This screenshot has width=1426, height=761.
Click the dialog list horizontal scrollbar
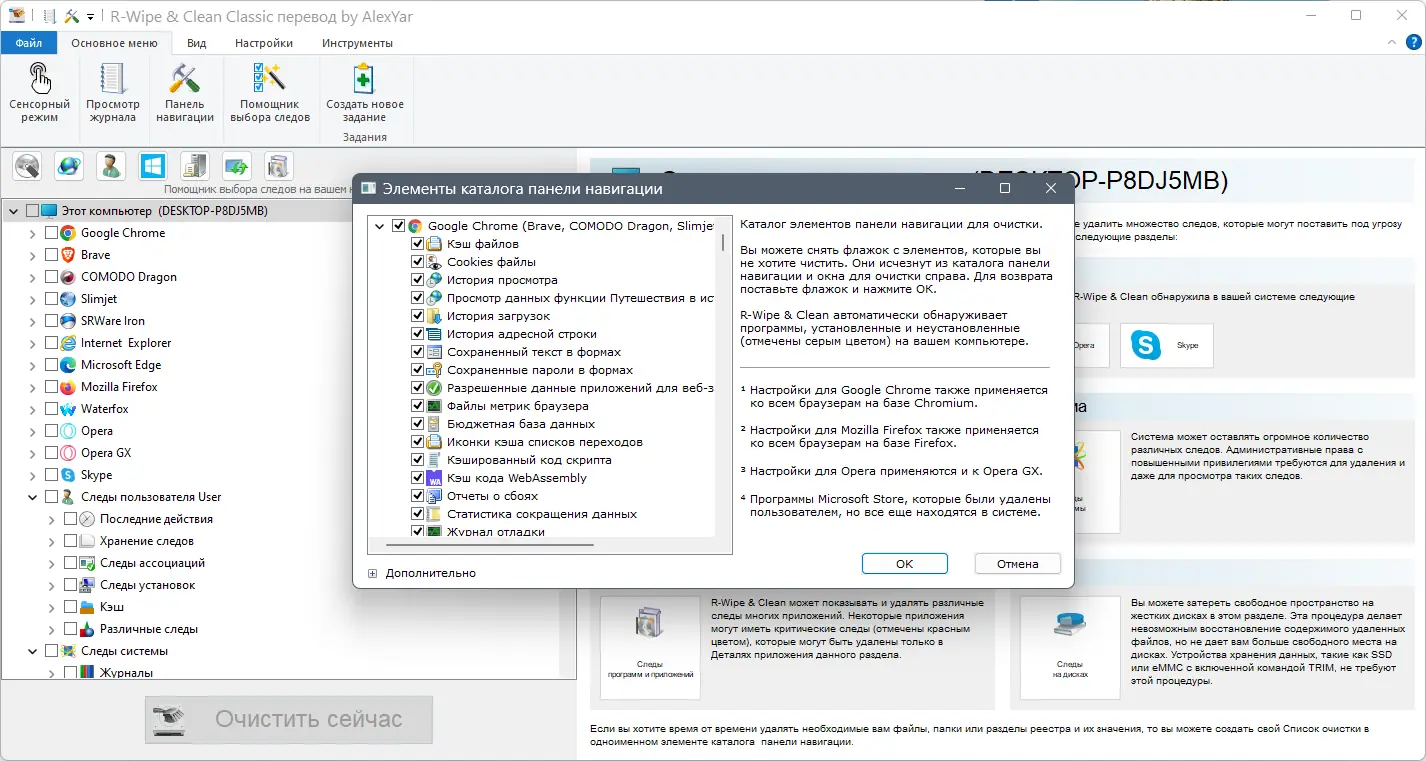point(490,546)
